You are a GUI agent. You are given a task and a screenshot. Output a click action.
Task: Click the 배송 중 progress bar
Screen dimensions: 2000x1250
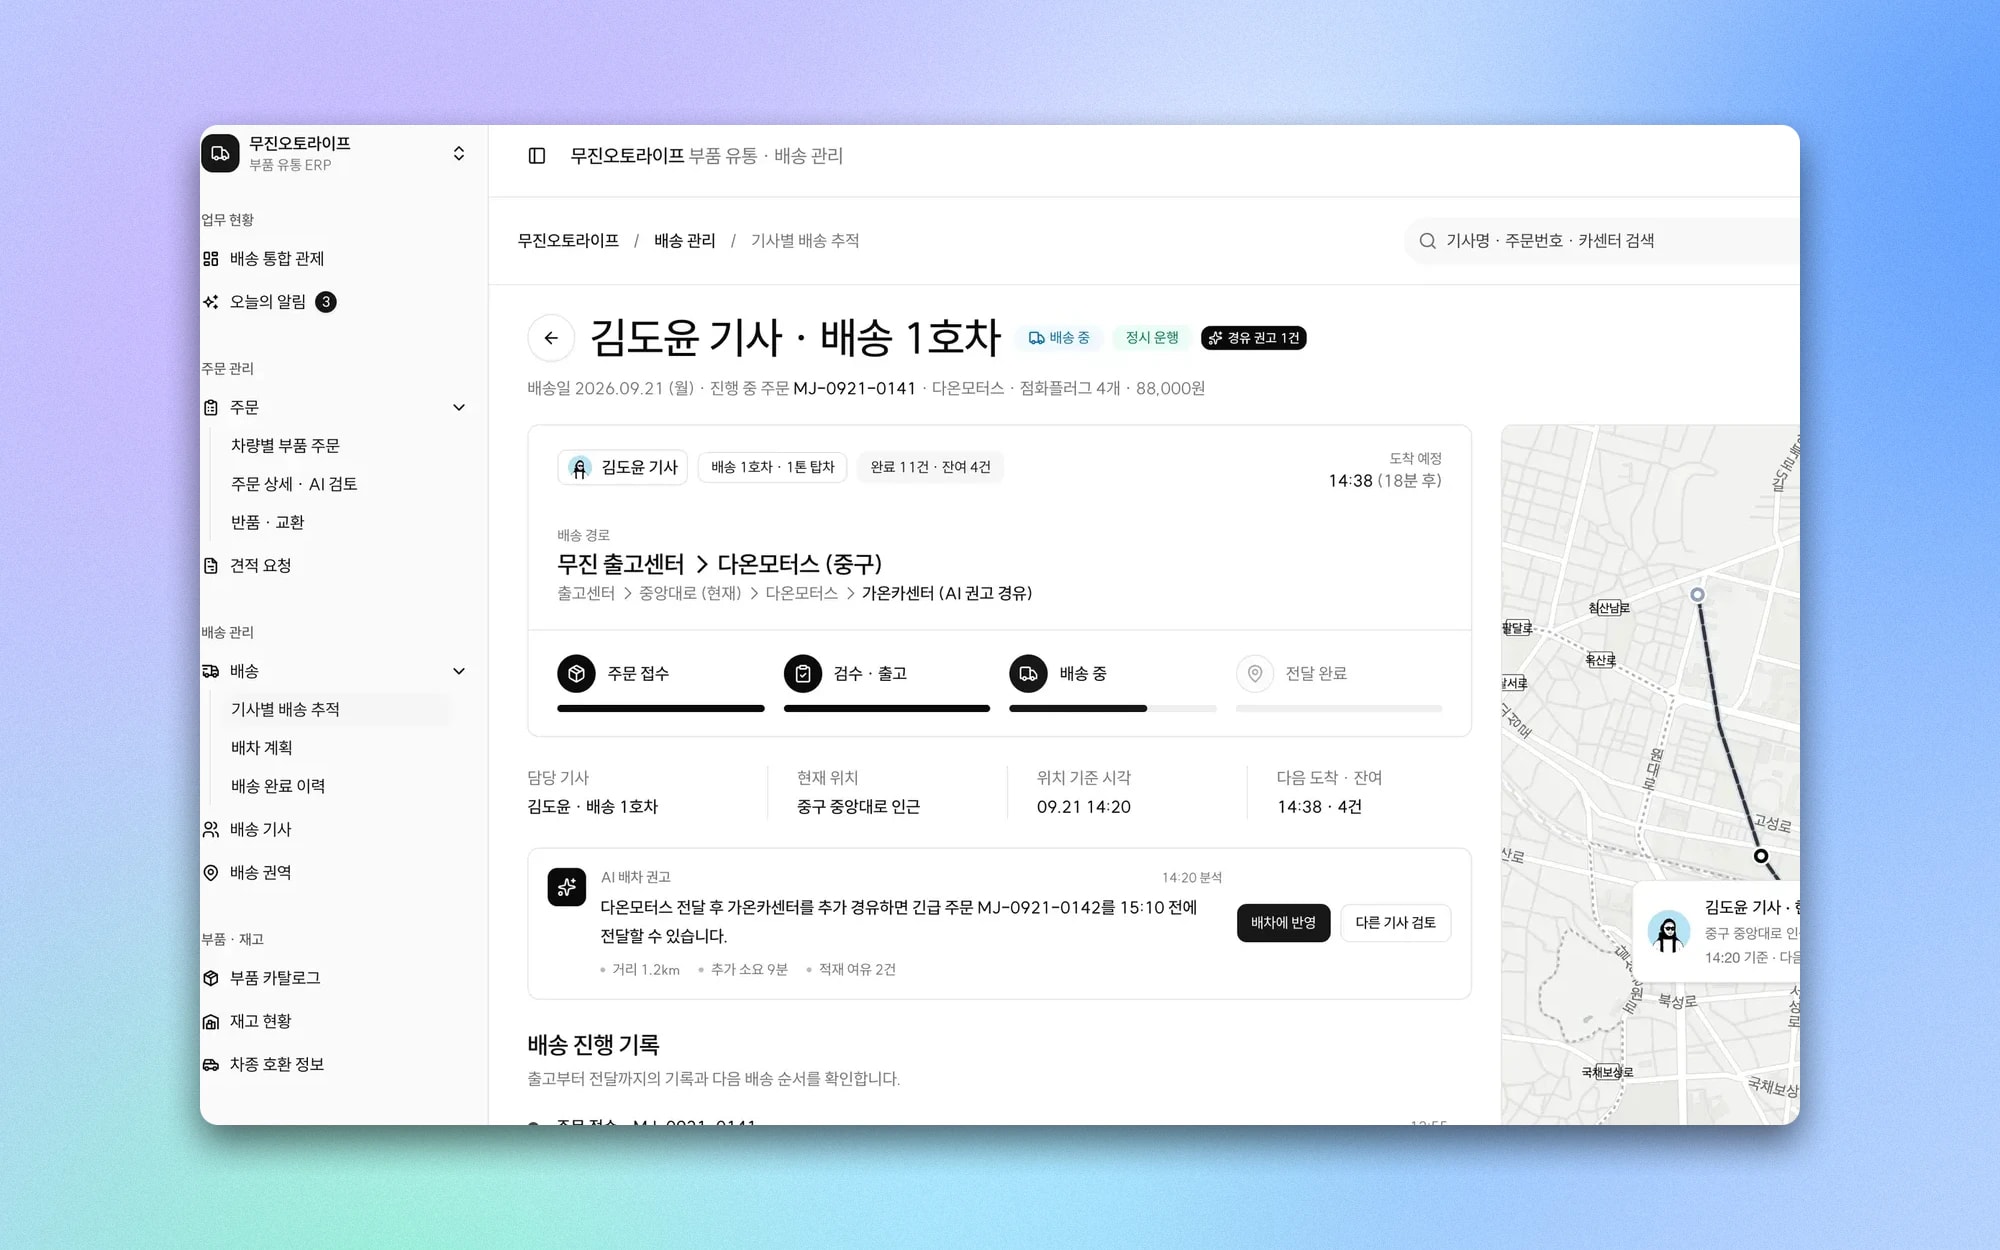pyautogui.click(x=1112, y=709)
